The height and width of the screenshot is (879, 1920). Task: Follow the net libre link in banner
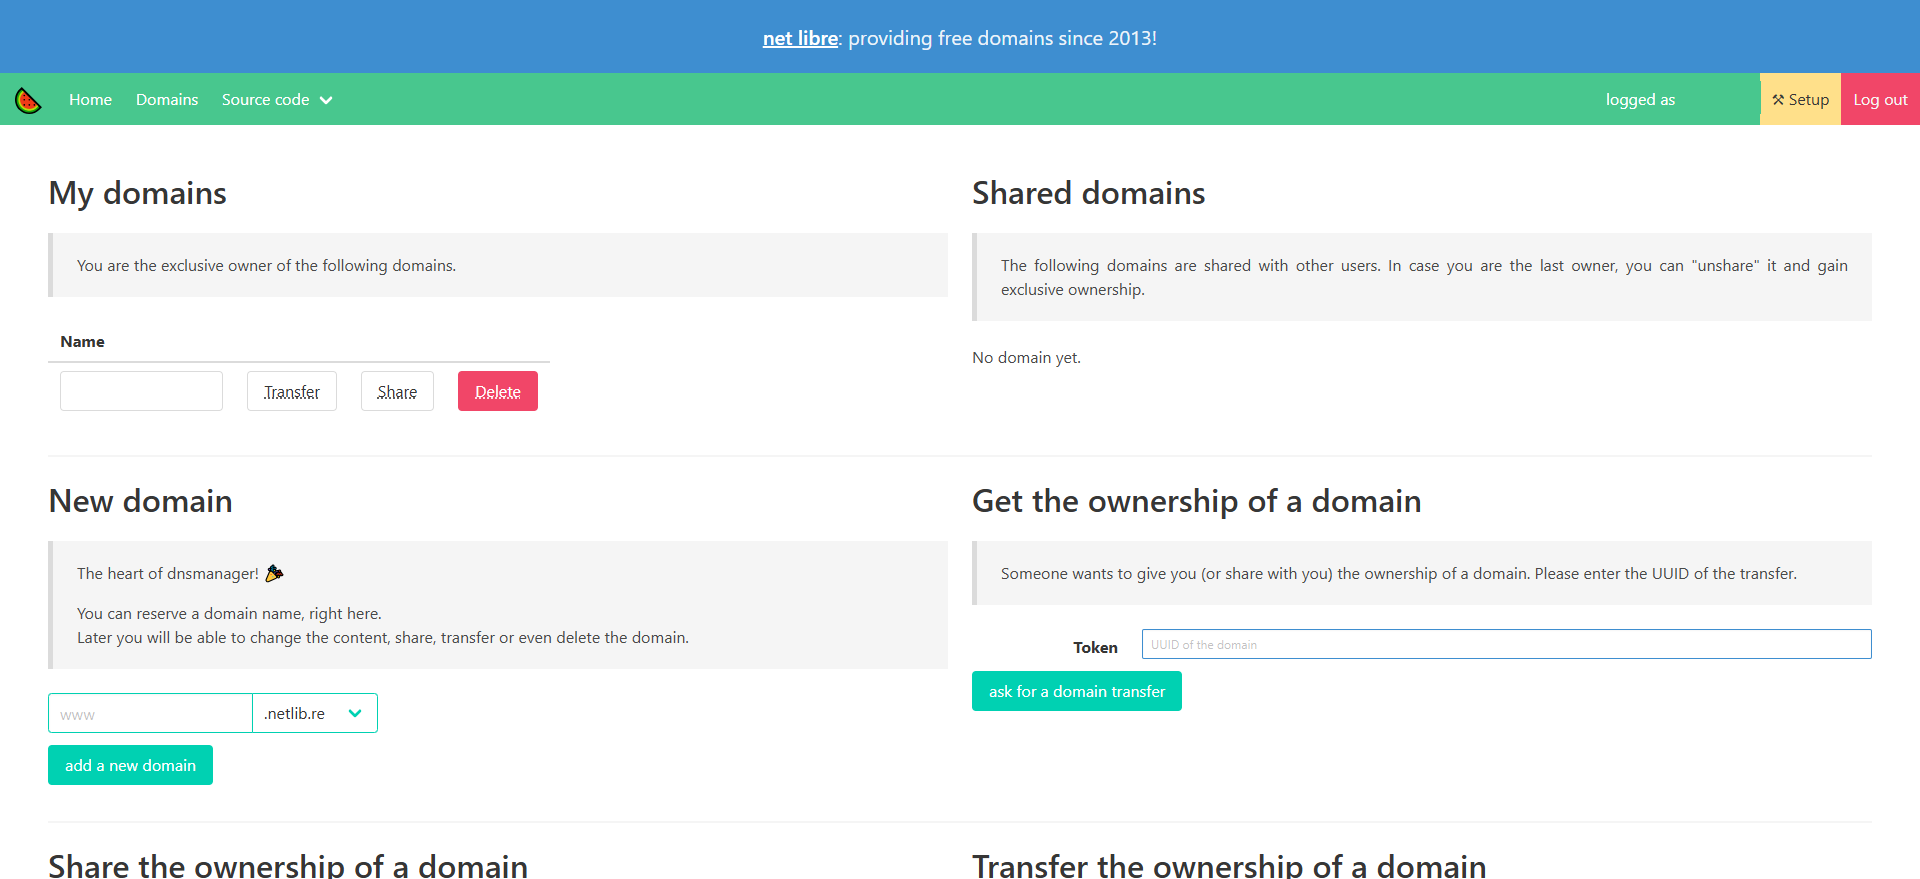[800, 38]
